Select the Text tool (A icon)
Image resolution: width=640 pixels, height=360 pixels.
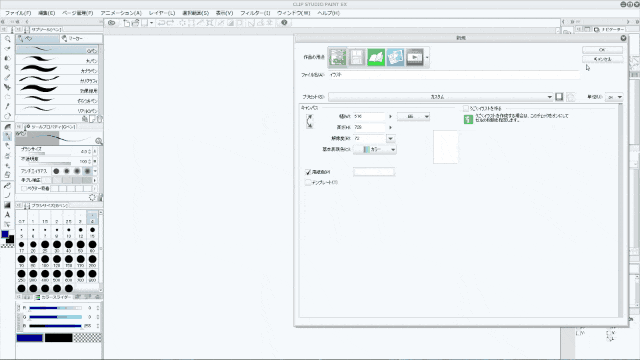pos(7,214)
